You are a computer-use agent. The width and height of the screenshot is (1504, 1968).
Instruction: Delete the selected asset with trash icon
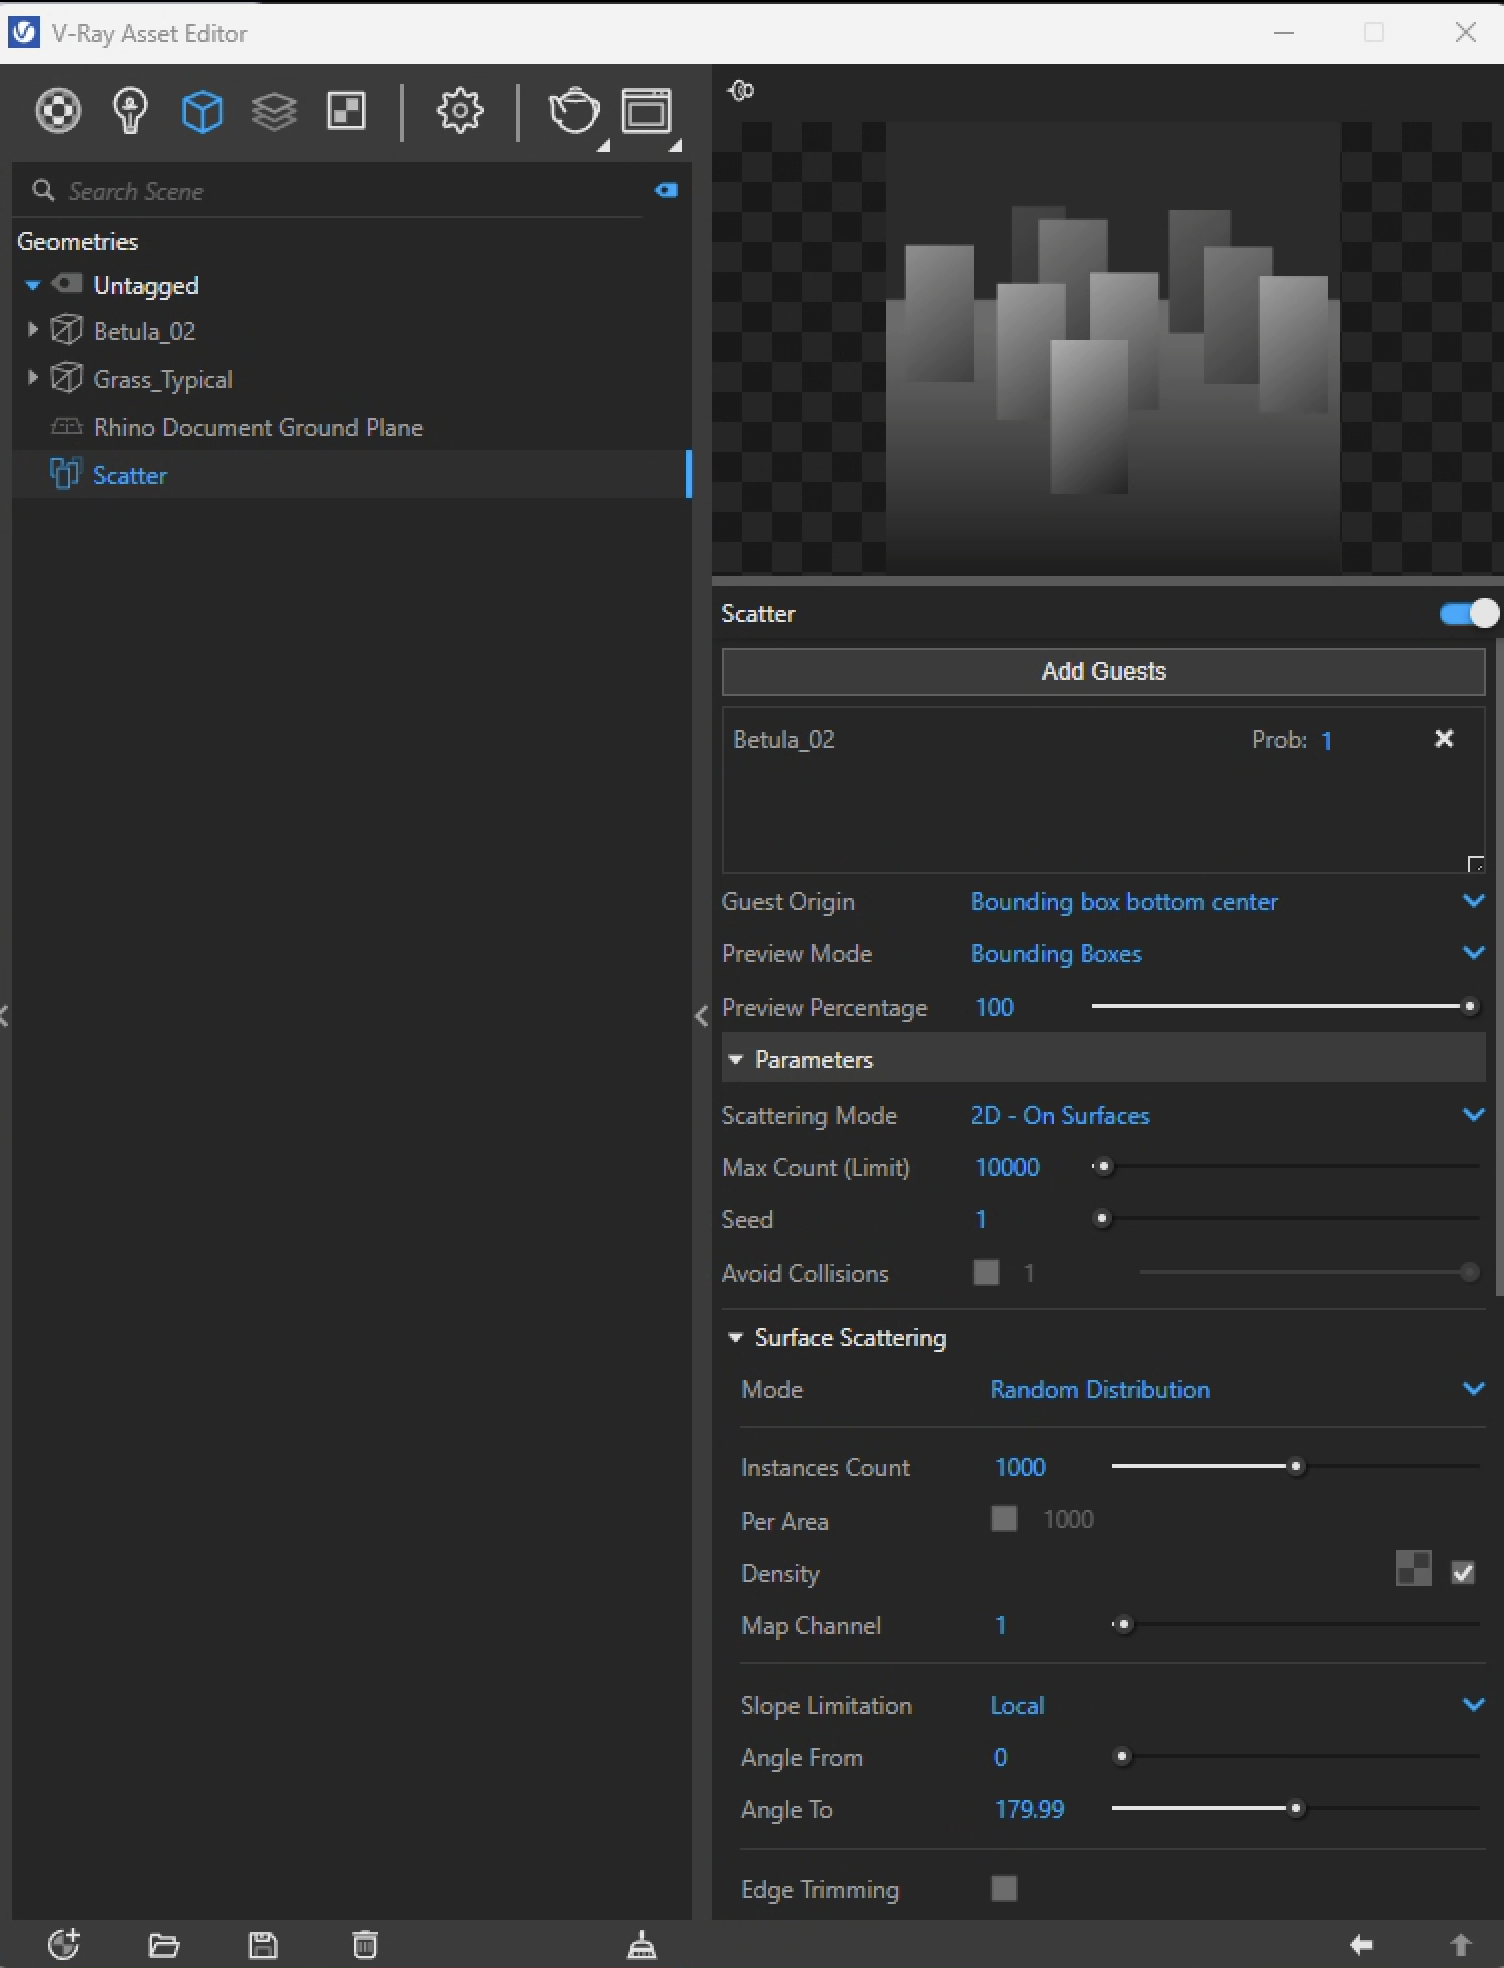(x=365, y=1945)
